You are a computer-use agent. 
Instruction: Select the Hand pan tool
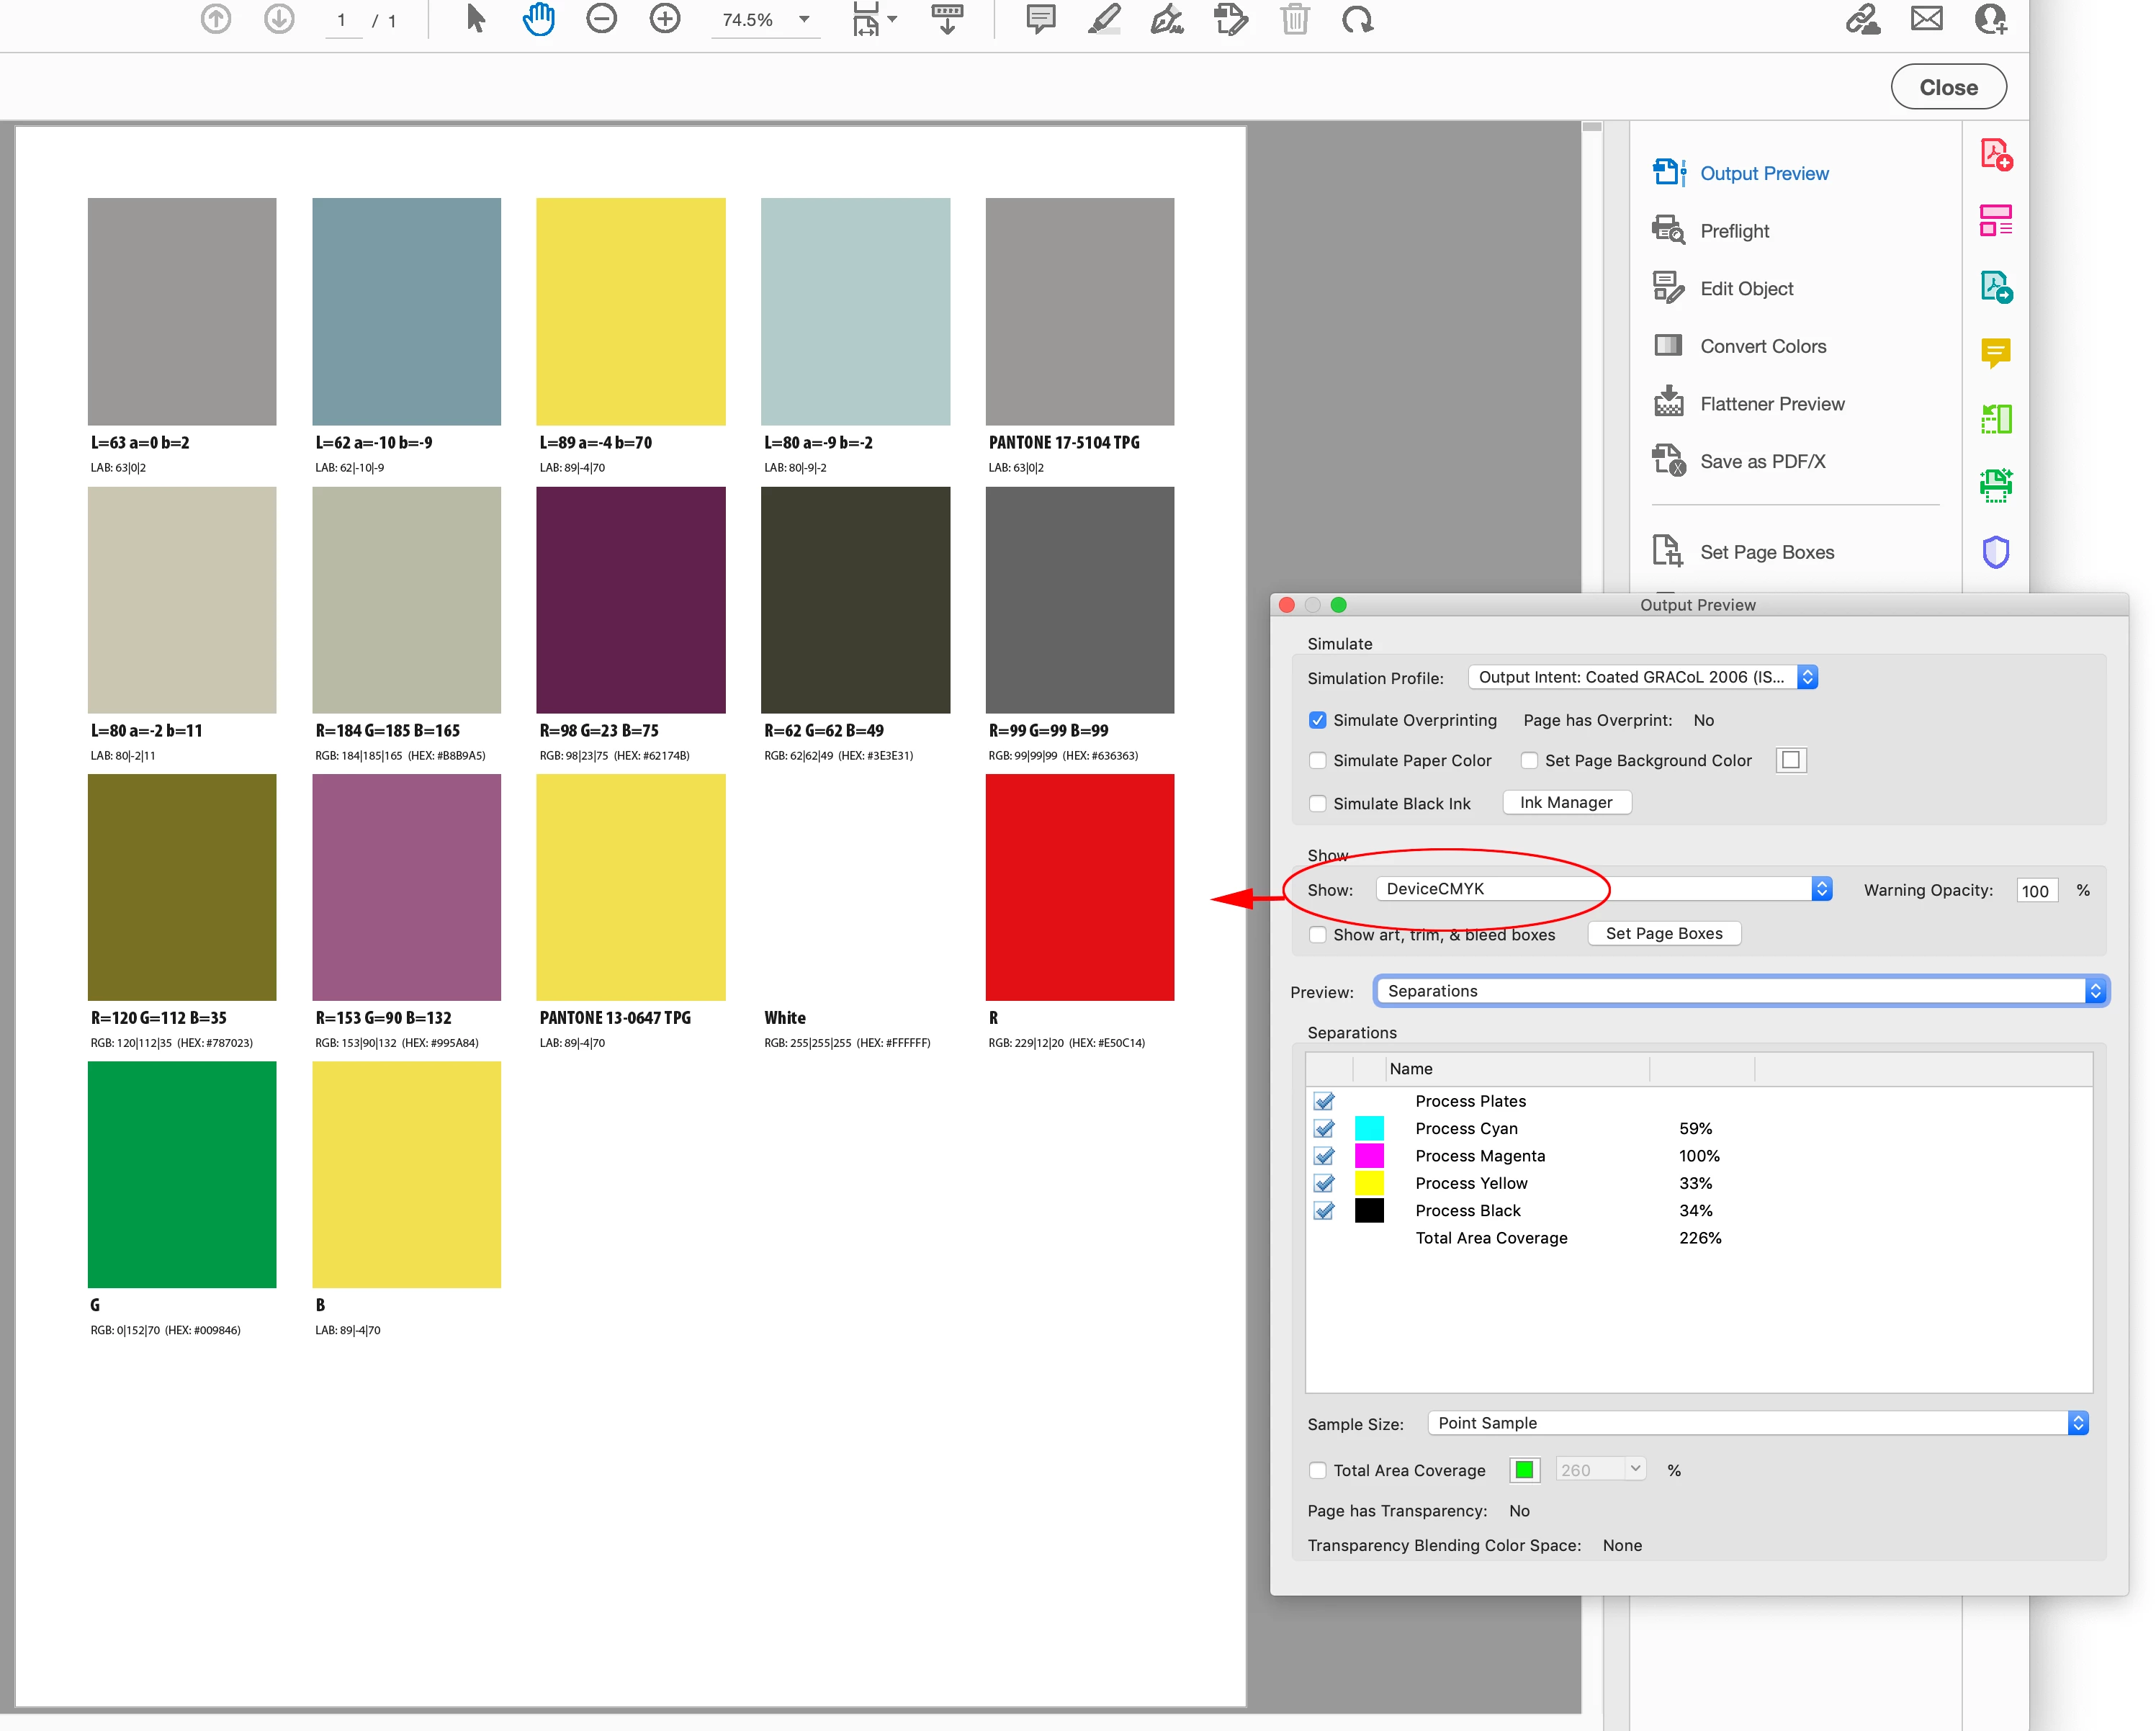click(538, 19)
